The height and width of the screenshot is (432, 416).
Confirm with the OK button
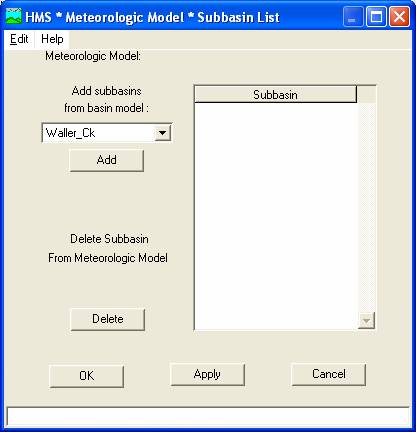point(87,376)
